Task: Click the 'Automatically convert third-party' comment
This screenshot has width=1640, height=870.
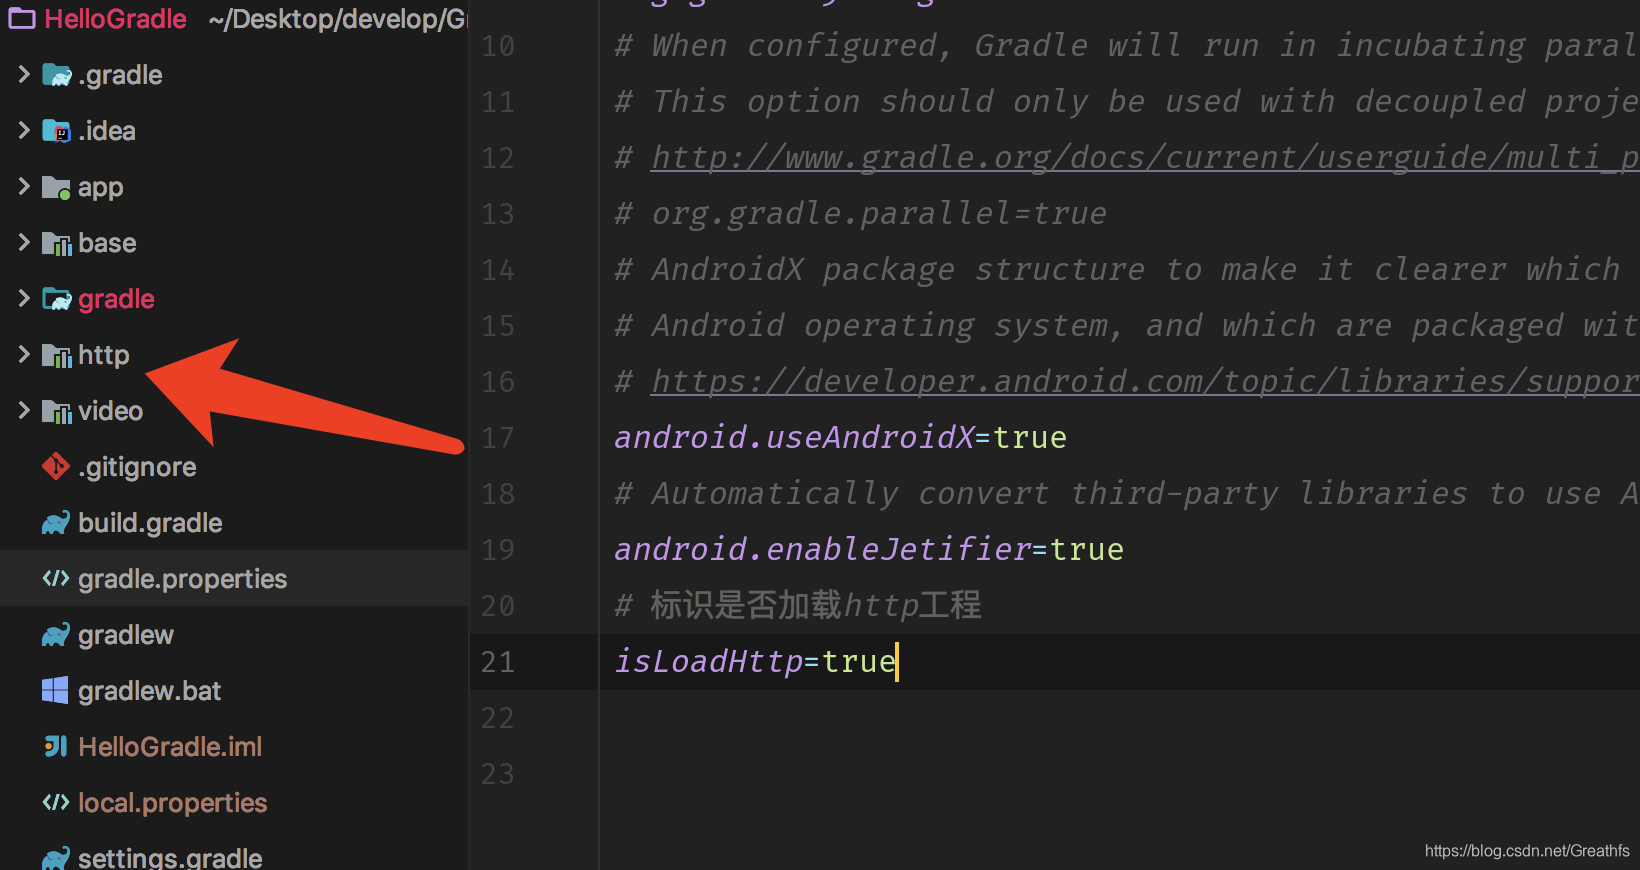Action: (x=1127, y=493)
